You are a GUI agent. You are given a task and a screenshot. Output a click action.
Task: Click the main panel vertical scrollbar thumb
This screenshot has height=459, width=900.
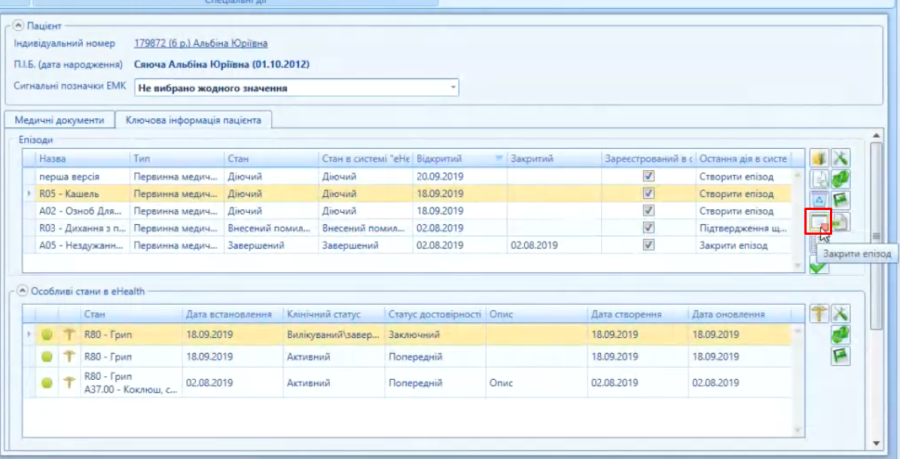click(876, 236)
